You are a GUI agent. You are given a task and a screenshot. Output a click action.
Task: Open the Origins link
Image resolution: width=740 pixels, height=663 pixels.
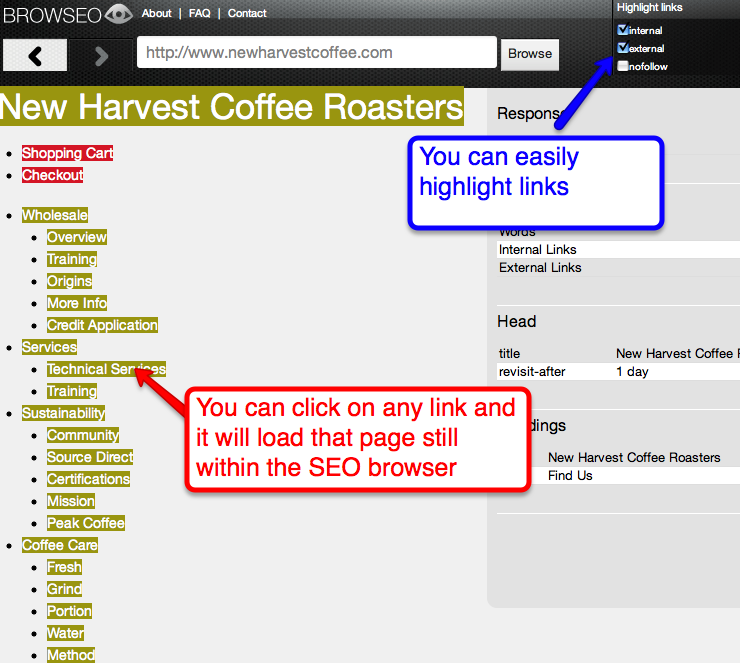click(x=69, y=281)
